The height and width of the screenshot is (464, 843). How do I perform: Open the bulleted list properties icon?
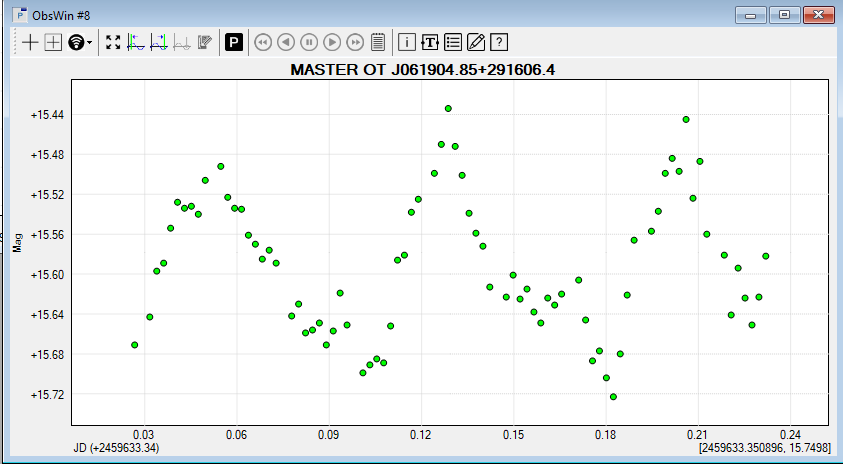453,42
